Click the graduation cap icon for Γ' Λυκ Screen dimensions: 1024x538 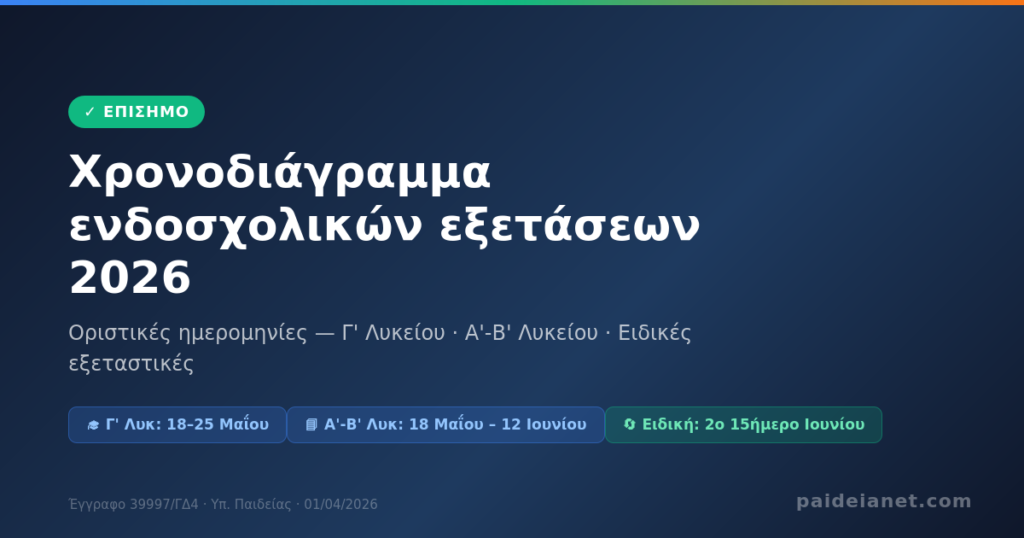[93, 425]
